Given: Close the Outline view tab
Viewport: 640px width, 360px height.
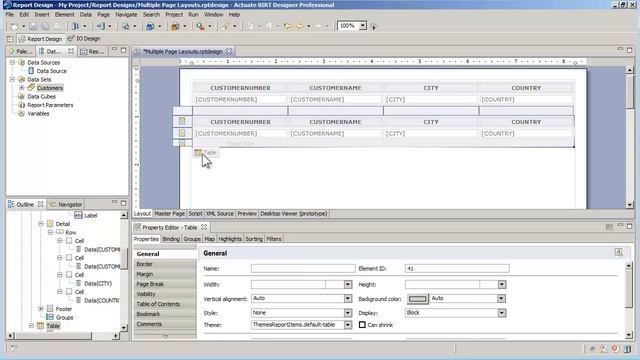Looking at the screenshot, I should 40,204.
